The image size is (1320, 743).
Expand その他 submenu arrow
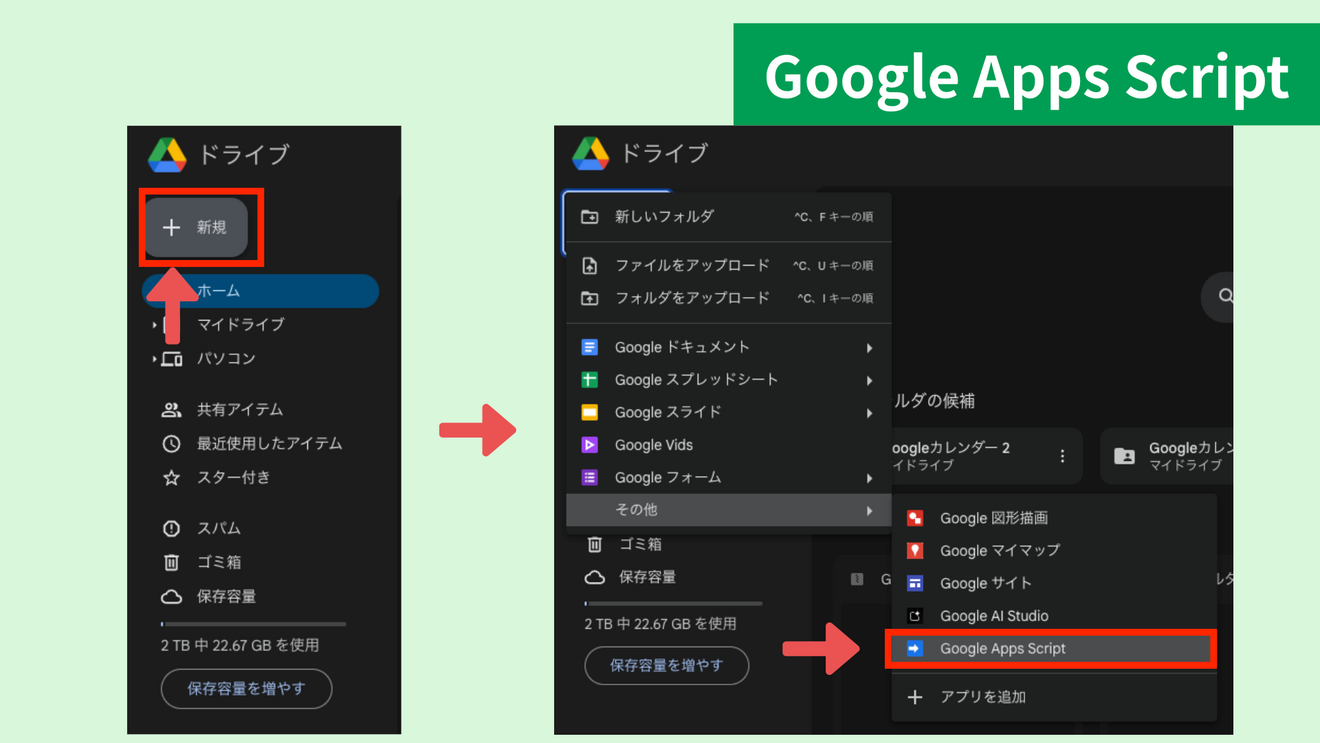point(870,511)
